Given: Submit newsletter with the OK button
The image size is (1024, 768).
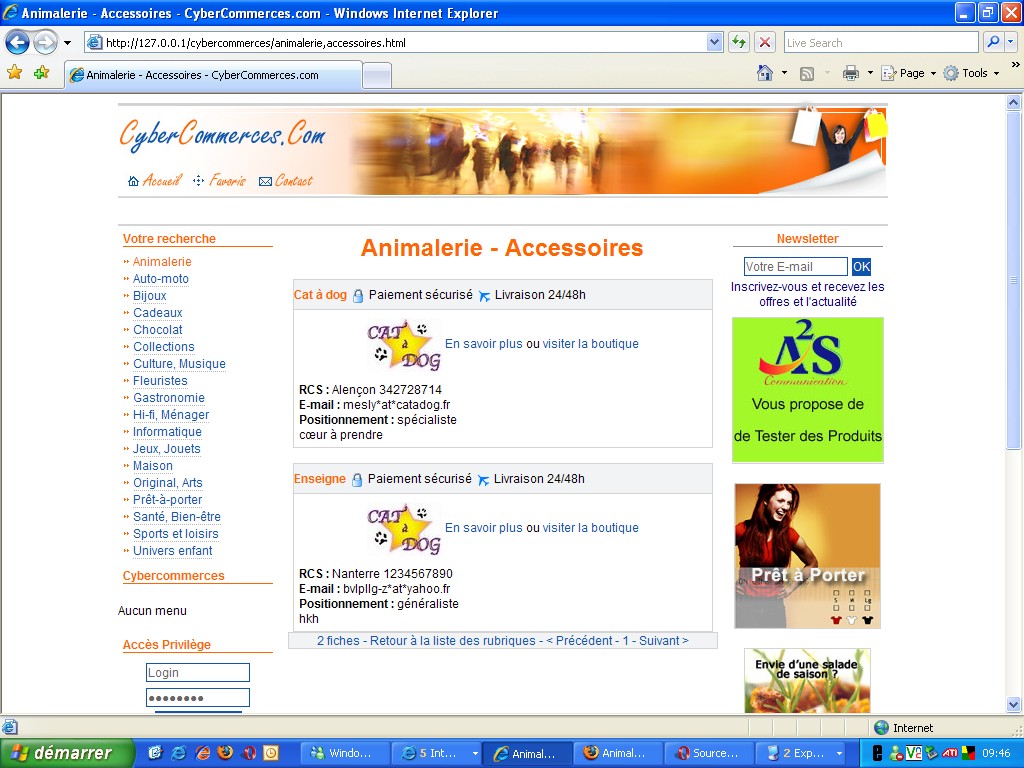Looking at the screenshot, I should [x=861, y=266].
